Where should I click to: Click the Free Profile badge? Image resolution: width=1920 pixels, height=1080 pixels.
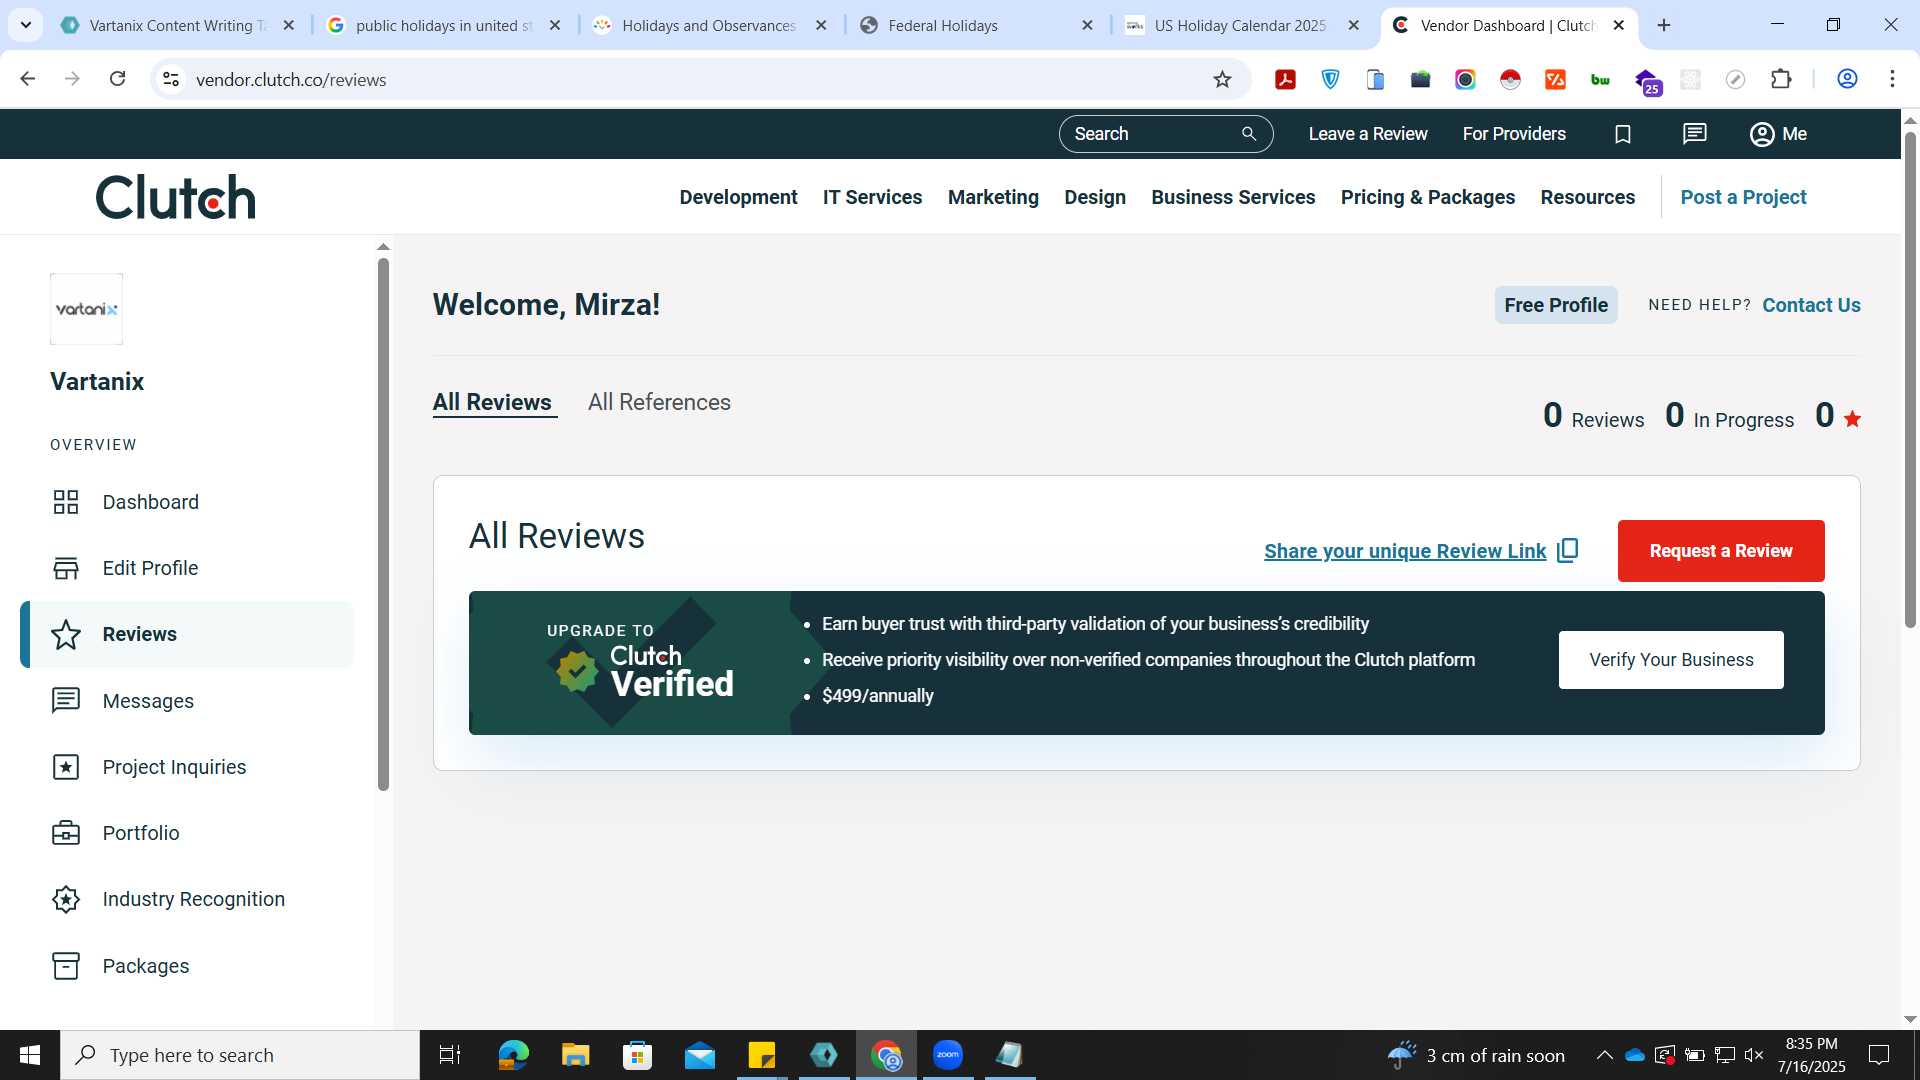coord(1556,305)
